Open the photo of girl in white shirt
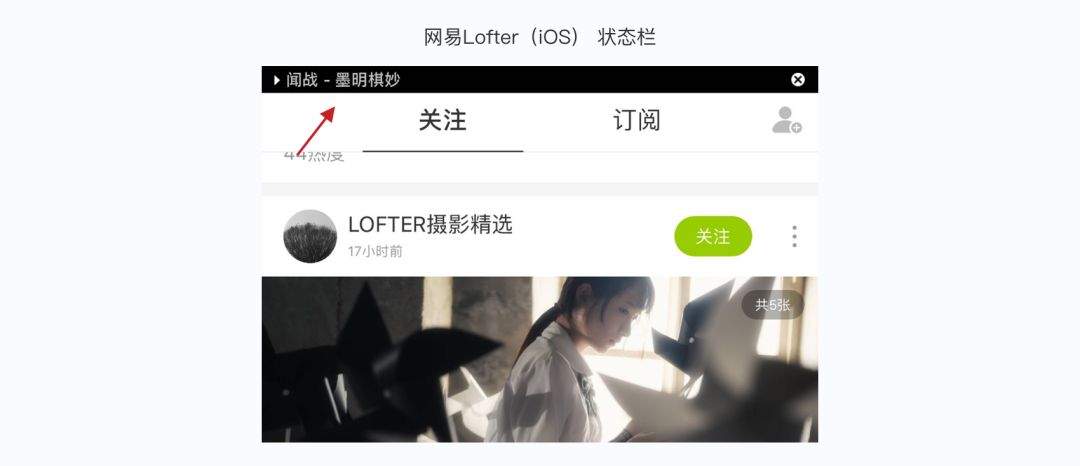The height and width of the screenshot is (466, 1080). tap(540, 359)
